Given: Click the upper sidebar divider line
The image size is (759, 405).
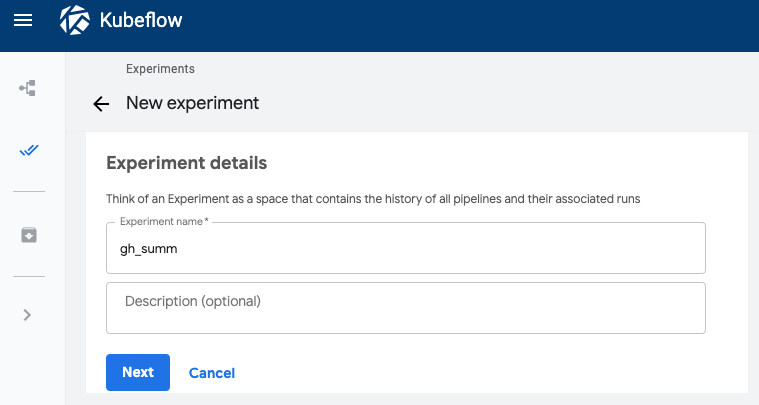Looking at the screenshot, I should tap(29, 192).
